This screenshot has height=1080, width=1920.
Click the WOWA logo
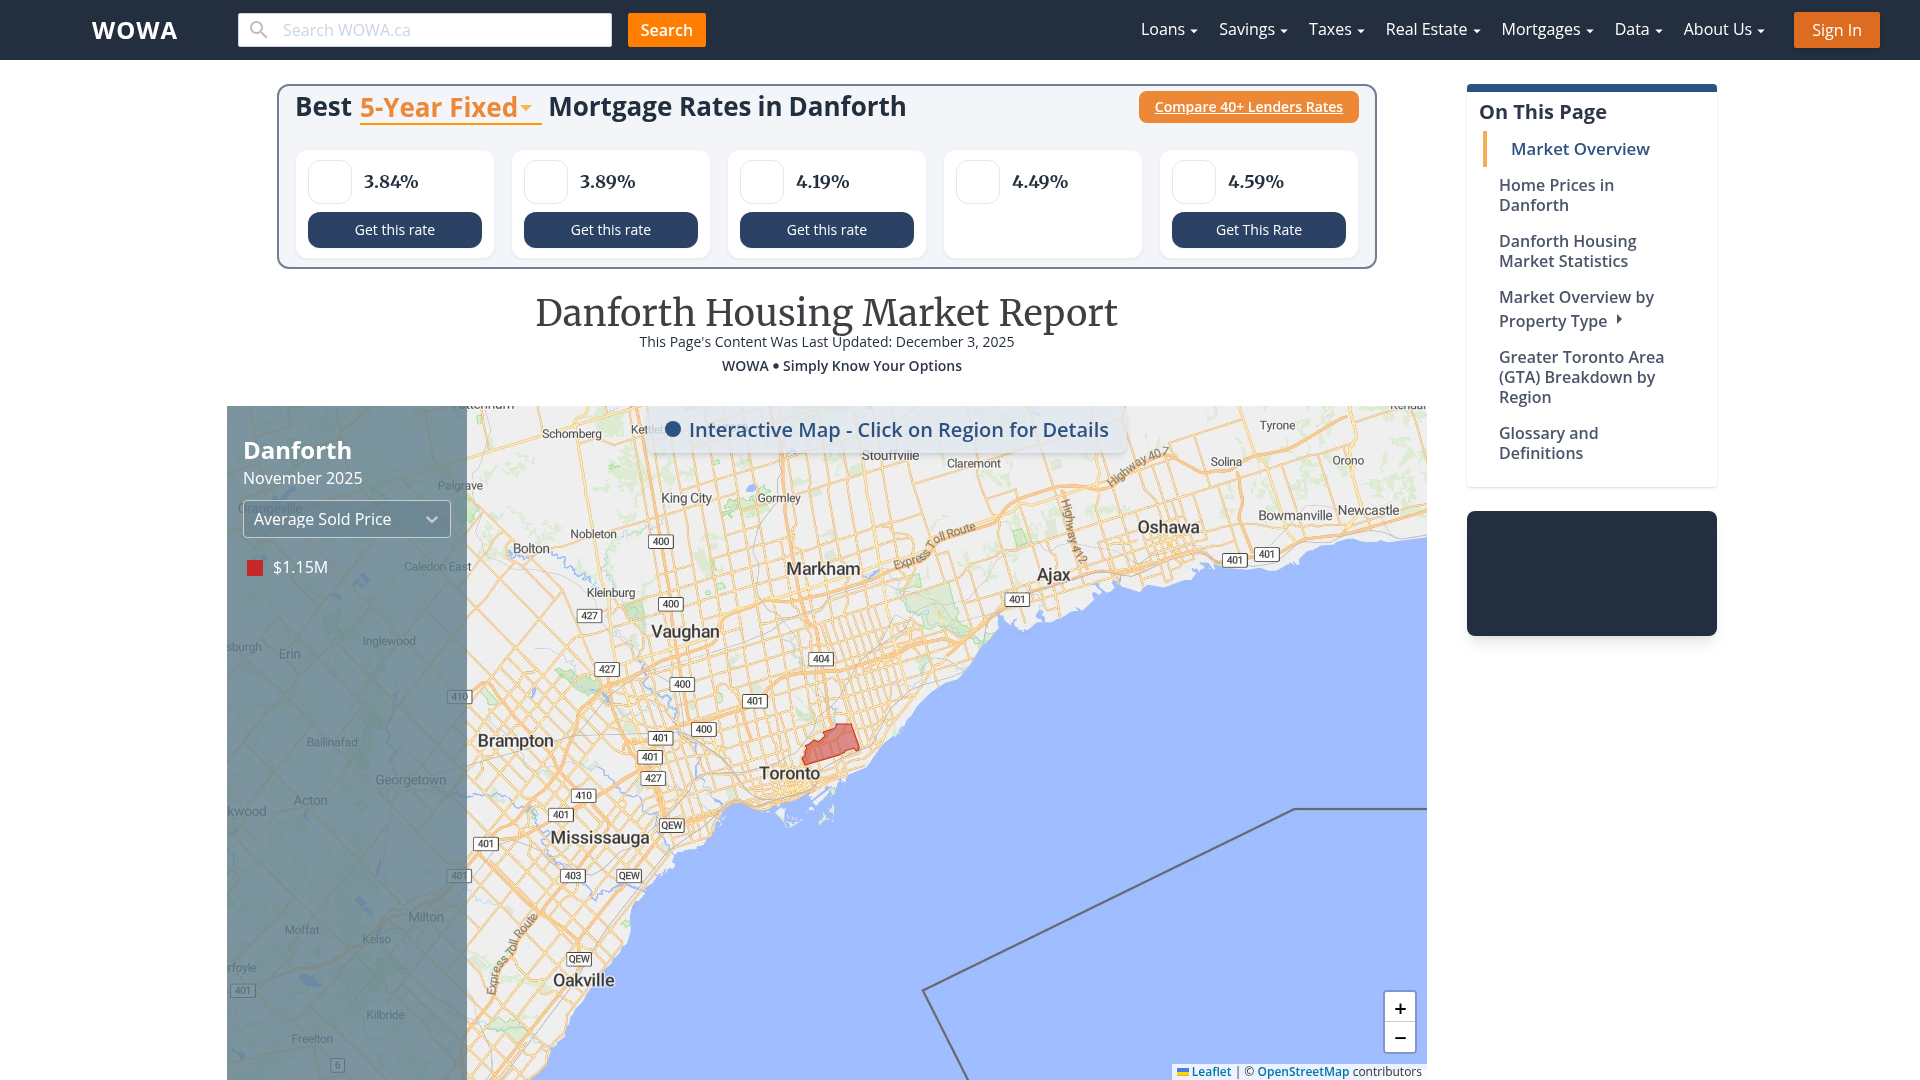pos(134,30)
